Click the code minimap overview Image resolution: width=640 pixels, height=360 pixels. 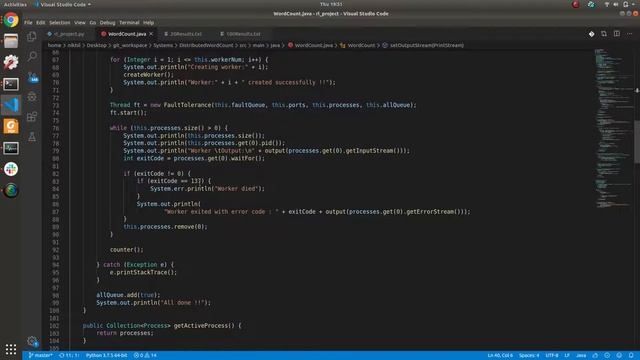613,129
